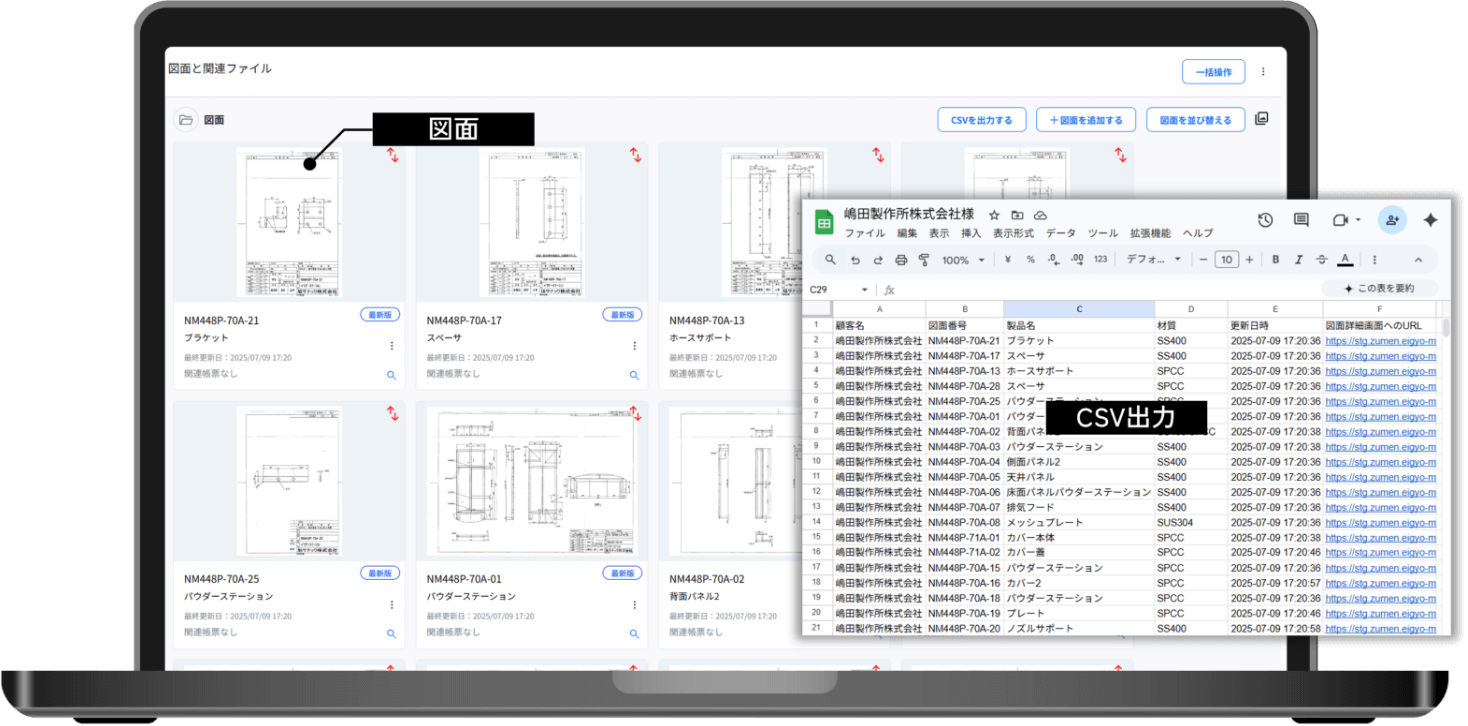Toggle italic formatting in Sheets toolbar

1299,260
